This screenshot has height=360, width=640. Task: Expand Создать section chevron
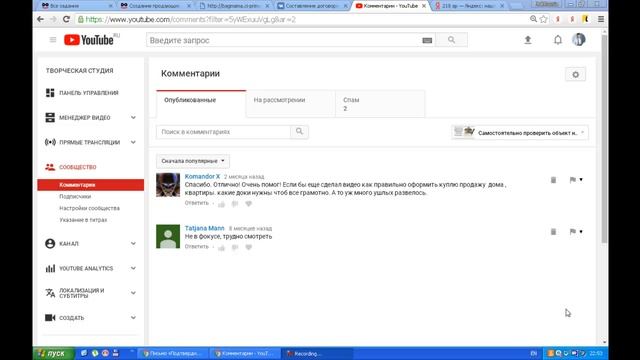133,318
